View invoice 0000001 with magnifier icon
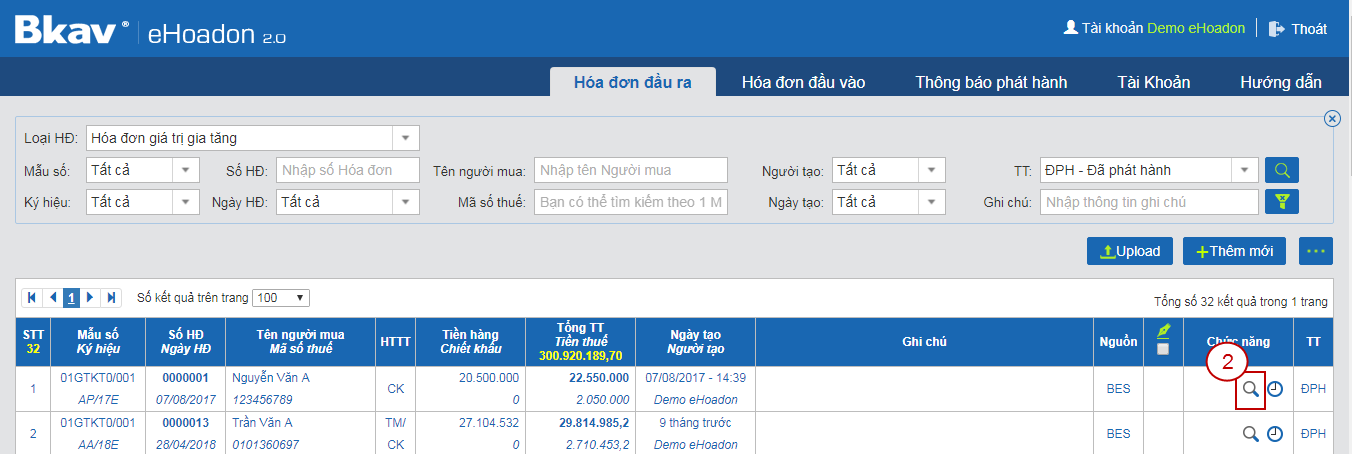The width and height of the screenshot is (1352, 454). click(1250, 389)
